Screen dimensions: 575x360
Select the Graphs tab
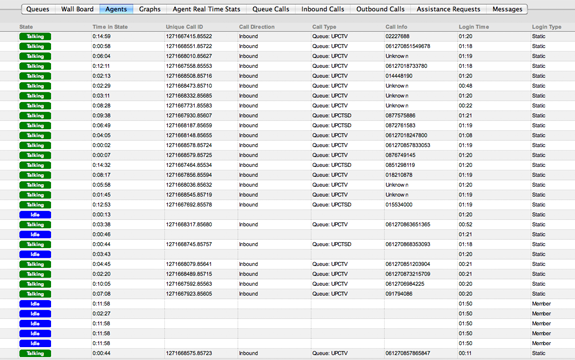tap(150, 9)
